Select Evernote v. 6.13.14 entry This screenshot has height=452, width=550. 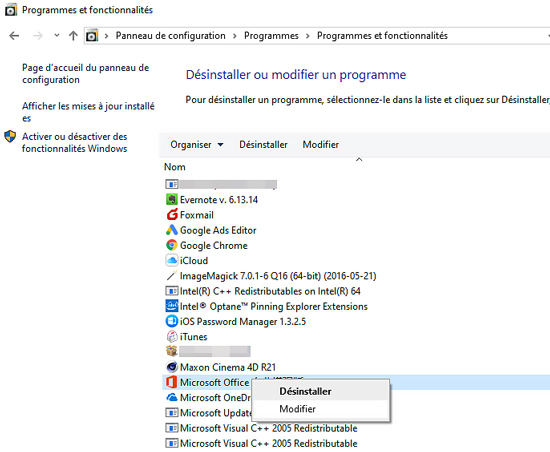click(x=219, y=200)
